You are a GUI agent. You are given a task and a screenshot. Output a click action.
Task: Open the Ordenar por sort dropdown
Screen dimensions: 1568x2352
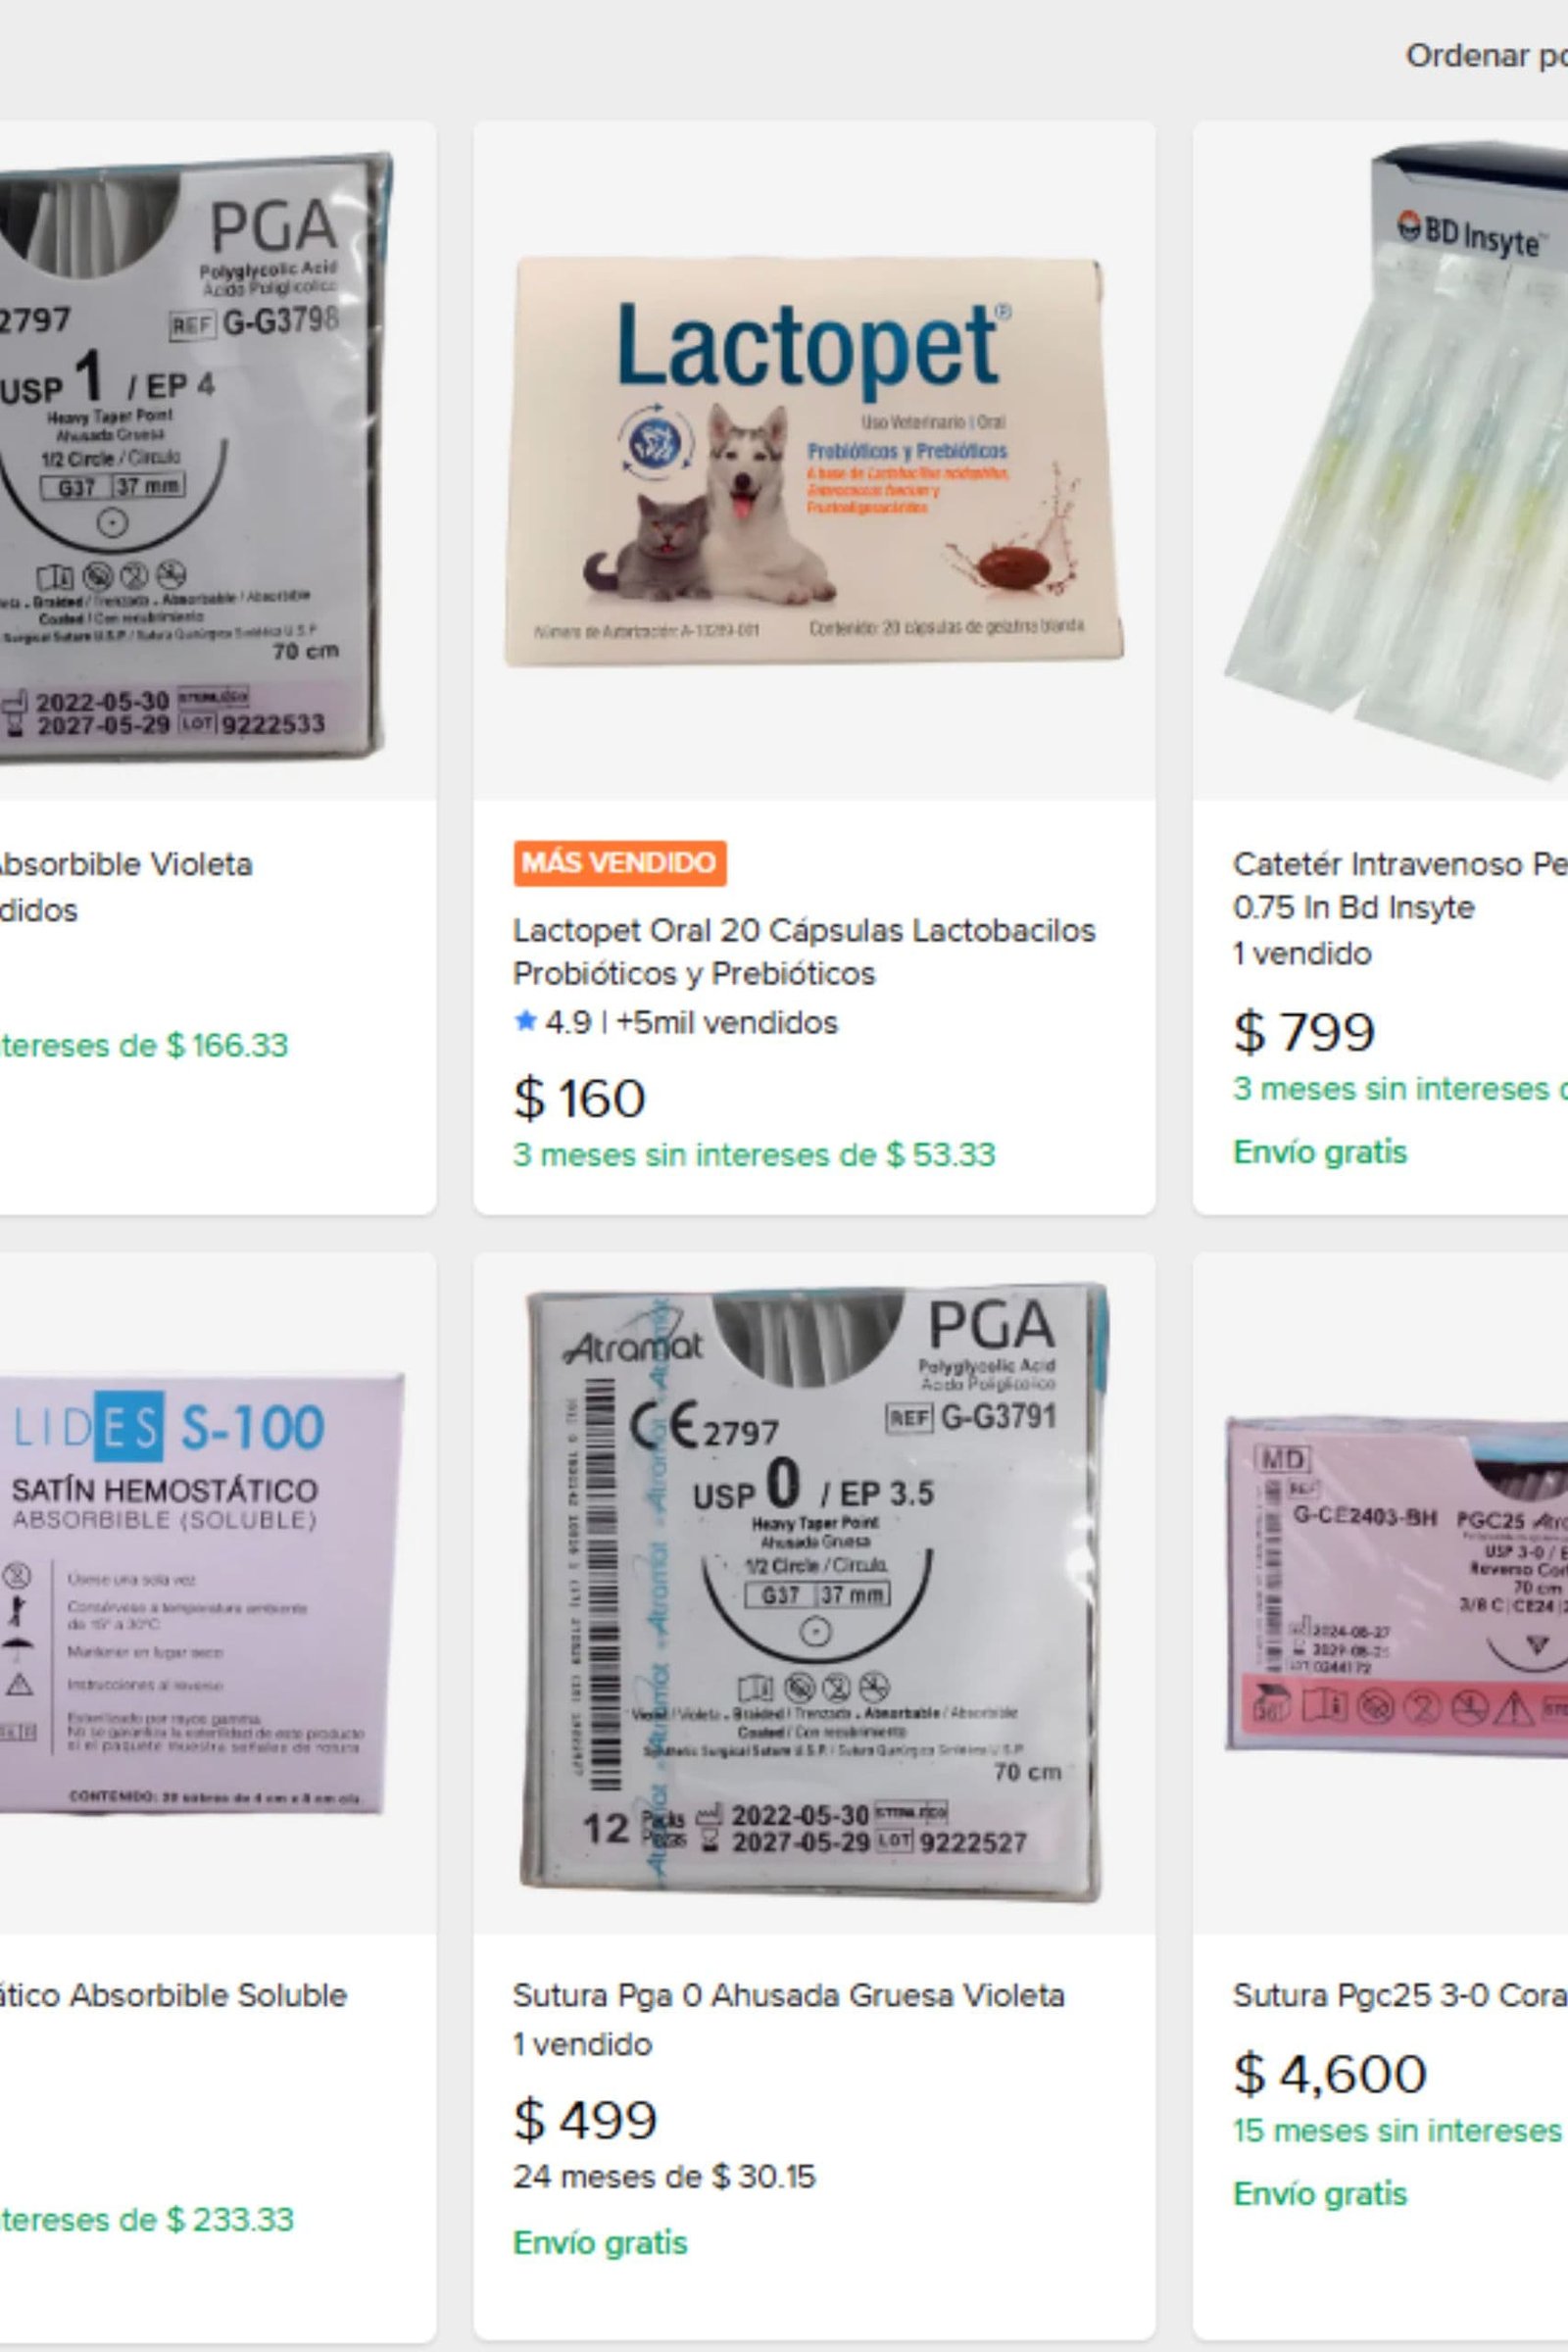[1486, 56]
